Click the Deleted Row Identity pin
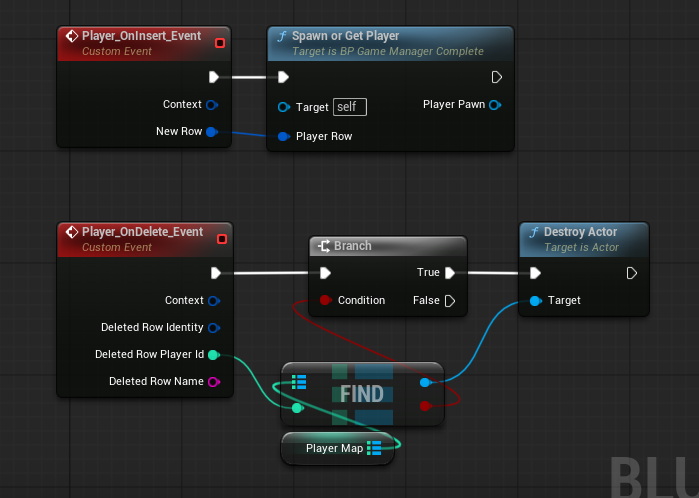This screenshot has width=699, height=498. point(212,327)
